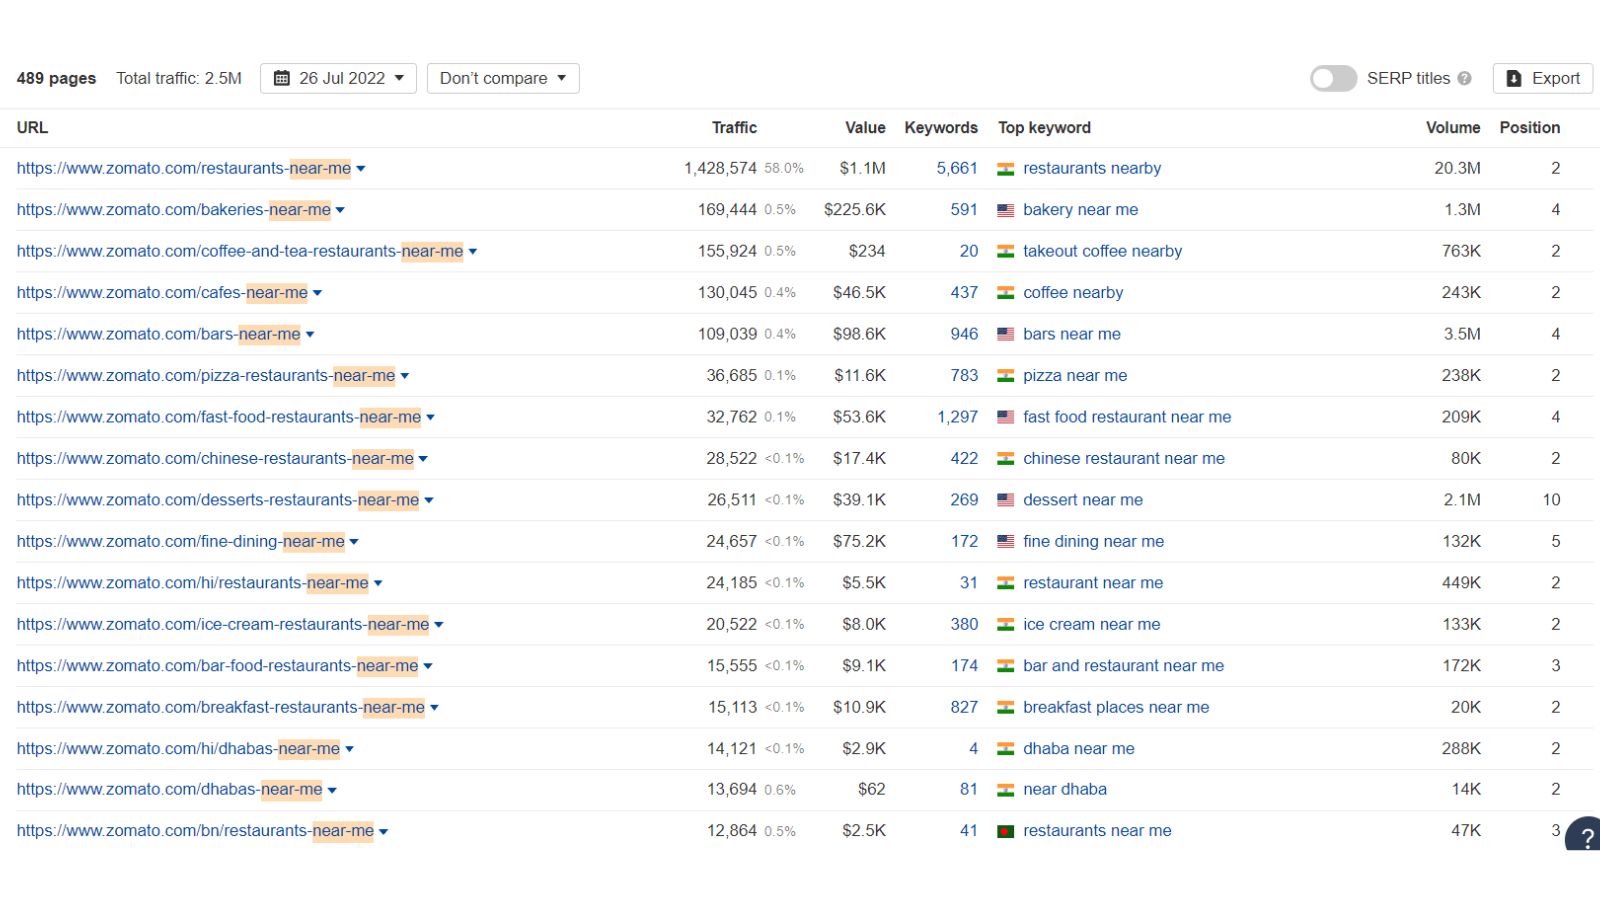
Task: Click the 489 pages count text
Action: (x=56, y=78)
